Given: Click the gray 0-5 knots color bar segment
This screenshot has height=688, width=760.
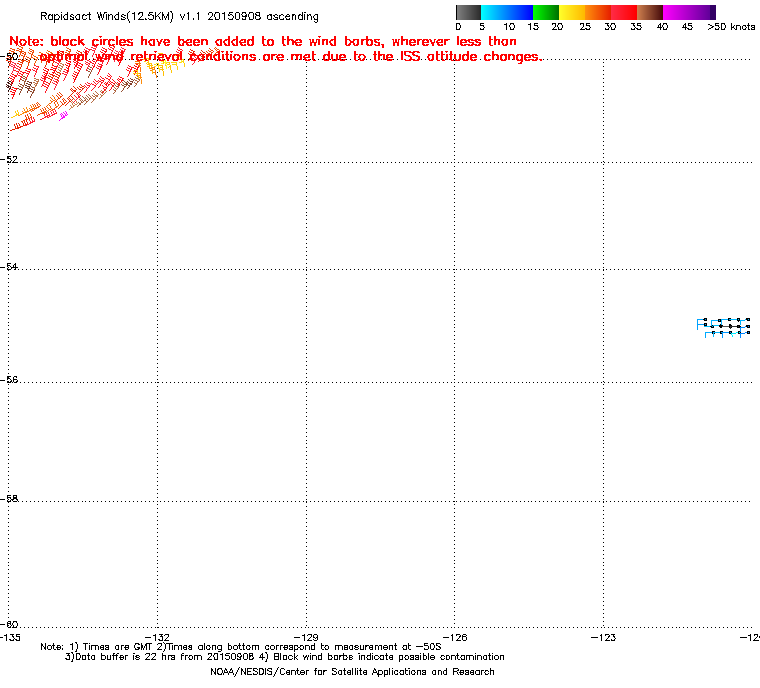Looking at the screenshot, I should point(468,12).
